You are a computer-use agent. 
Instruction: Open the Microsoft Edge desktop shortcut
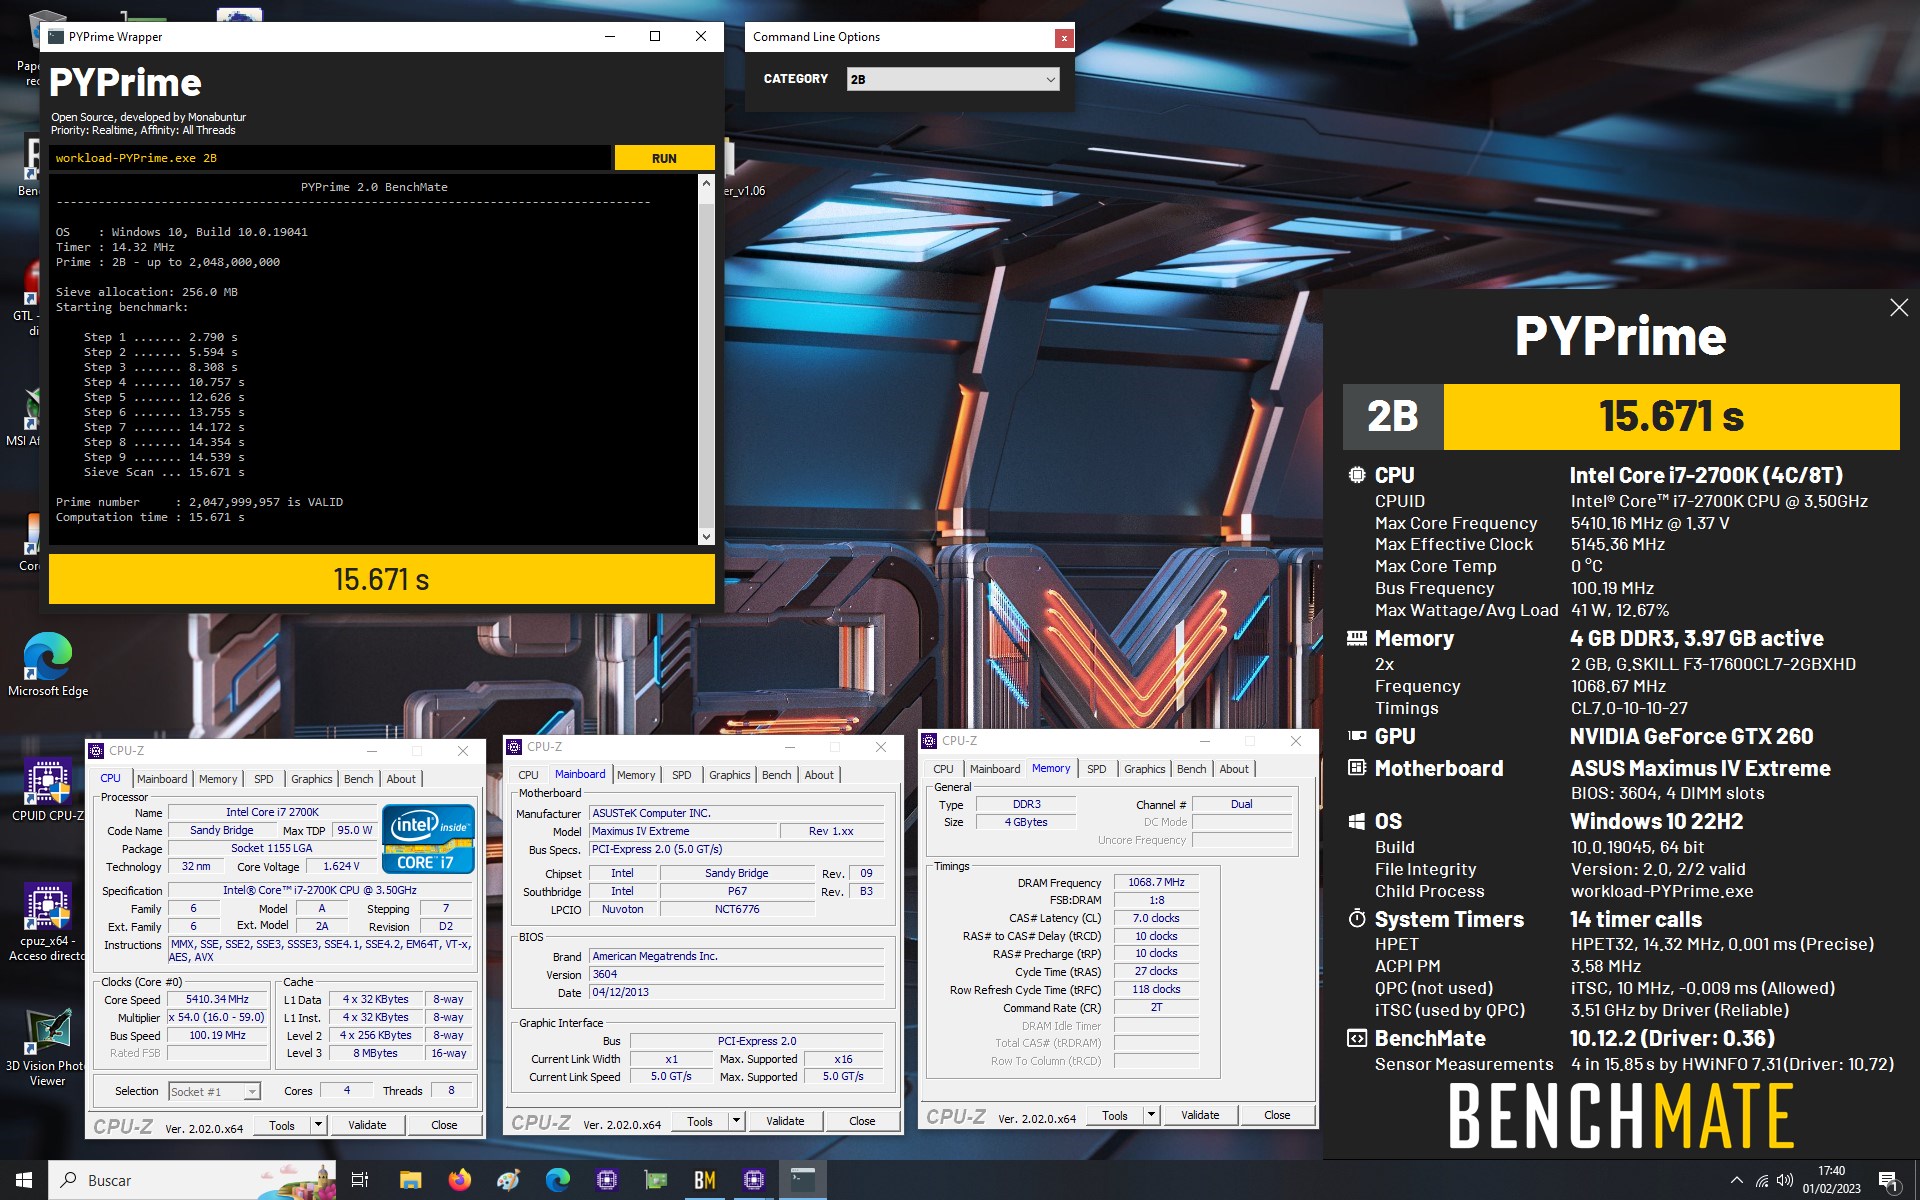pyautogui.click(x=47, y=665)
